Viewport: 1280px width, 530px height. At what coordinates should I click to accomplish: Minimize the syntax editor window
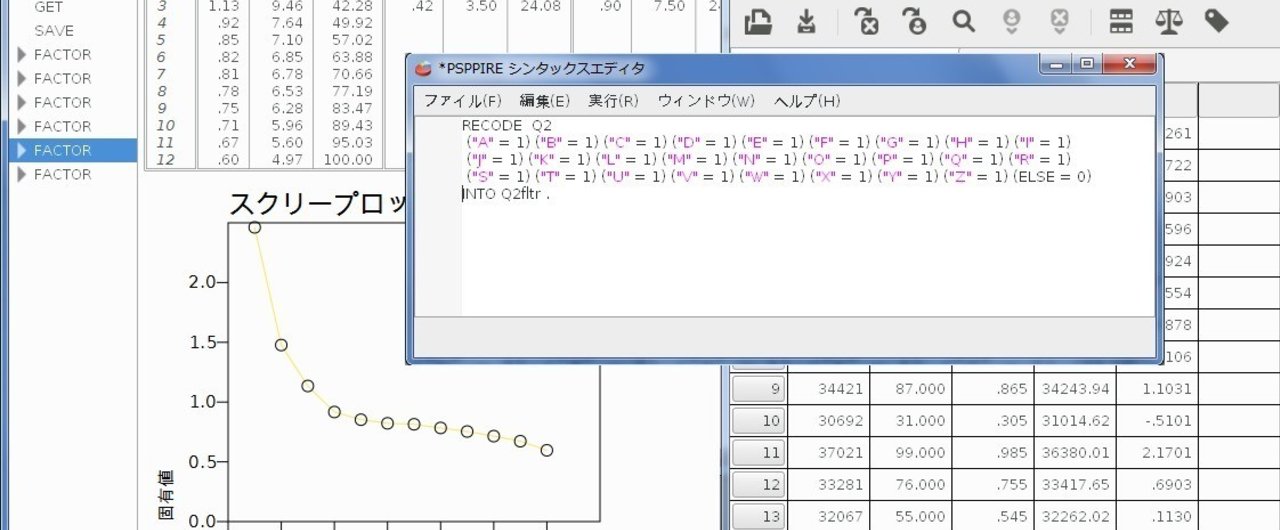click(x=1056, y=64)
